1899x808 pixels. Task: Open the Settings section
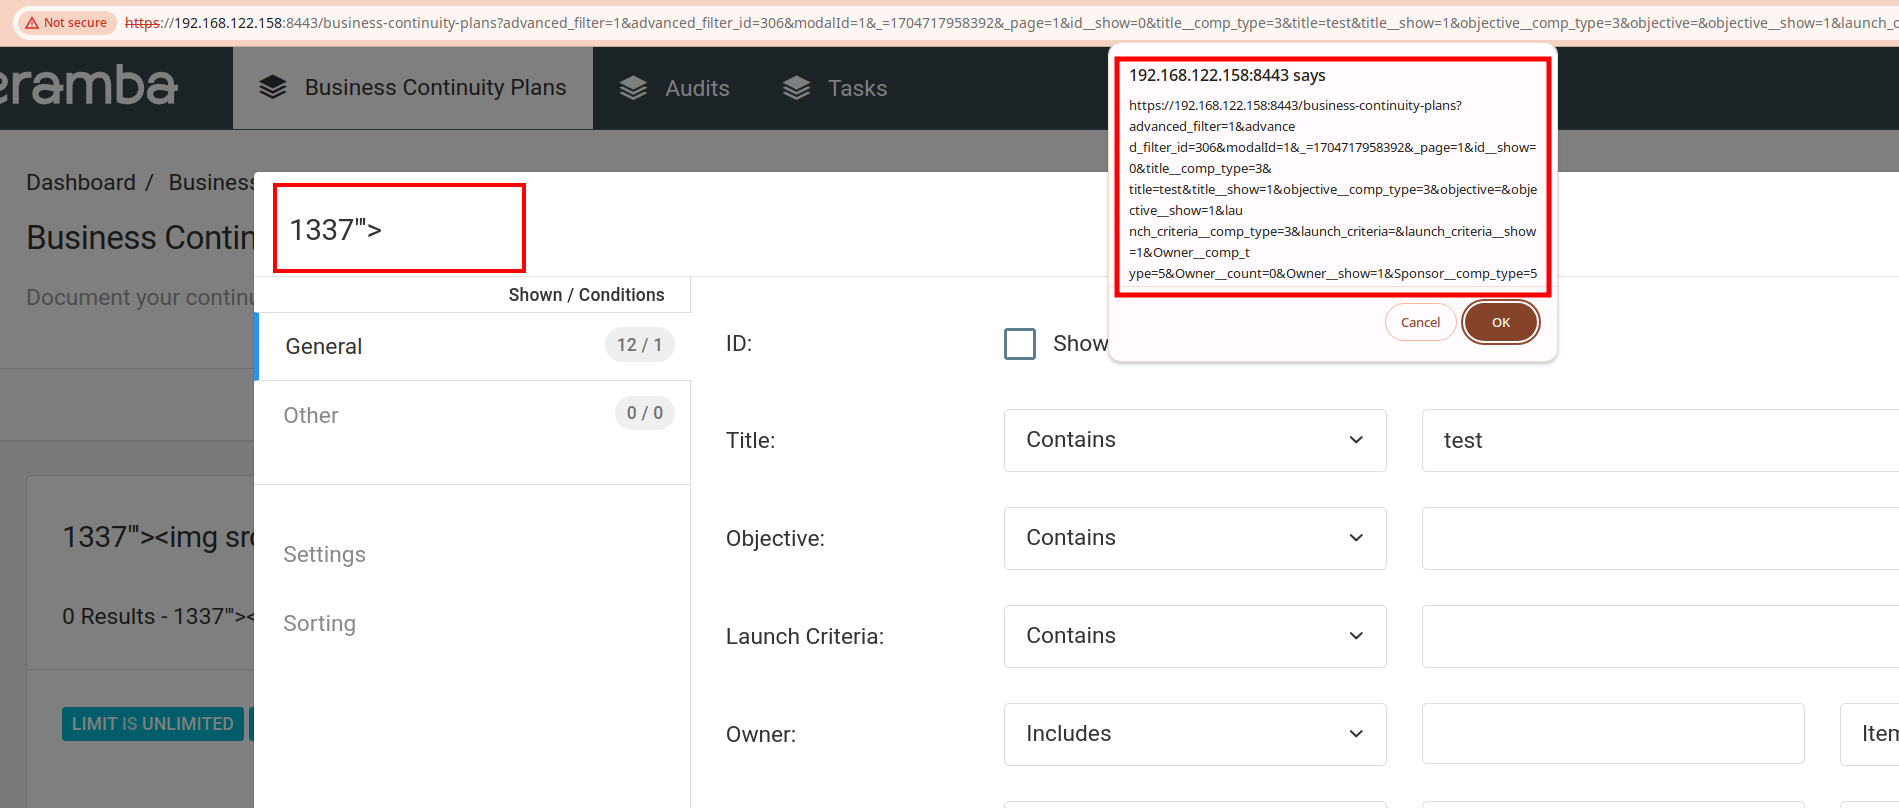coord(324,554)
